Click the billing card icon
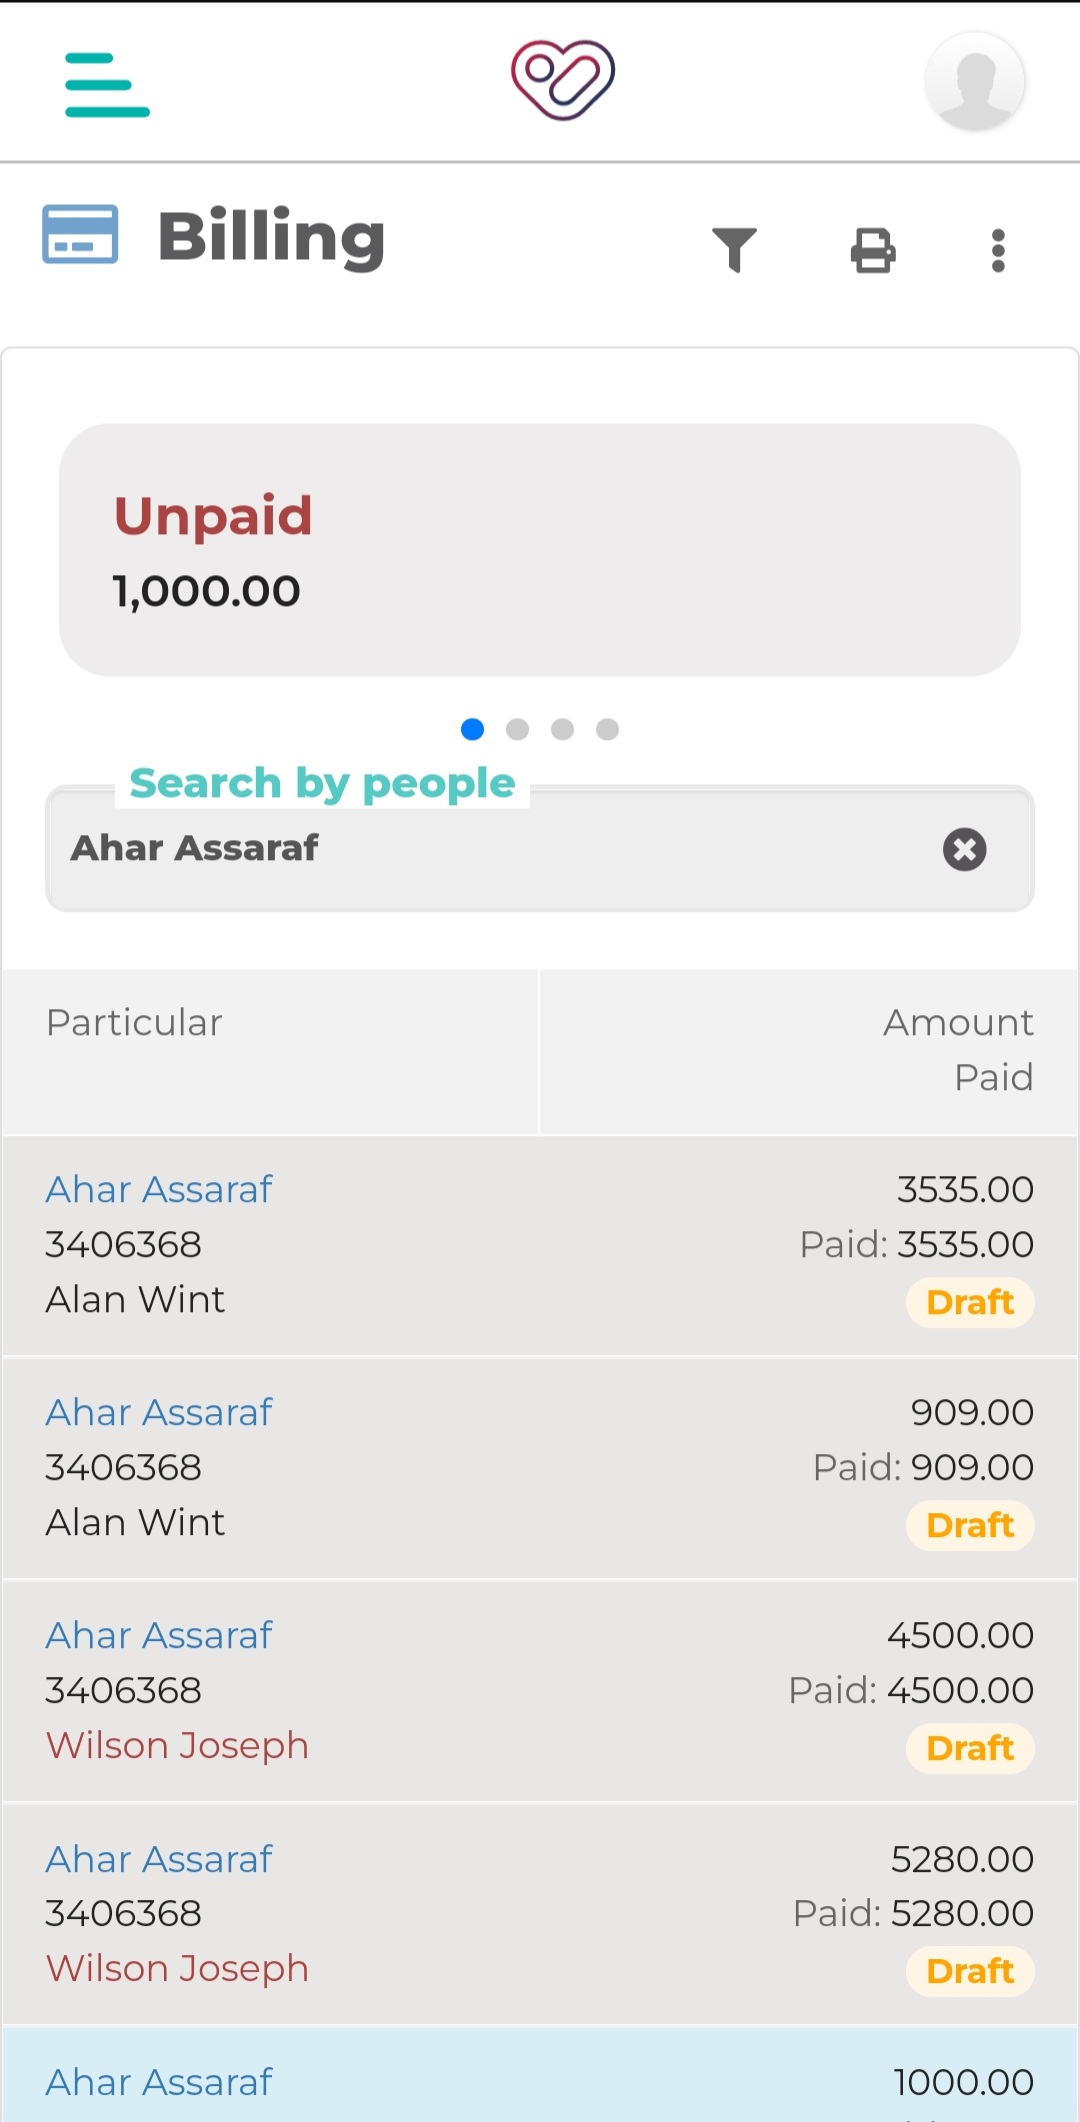Image resolution: width=1080 pixels, height=2122 pixels. tap(80, 235)
